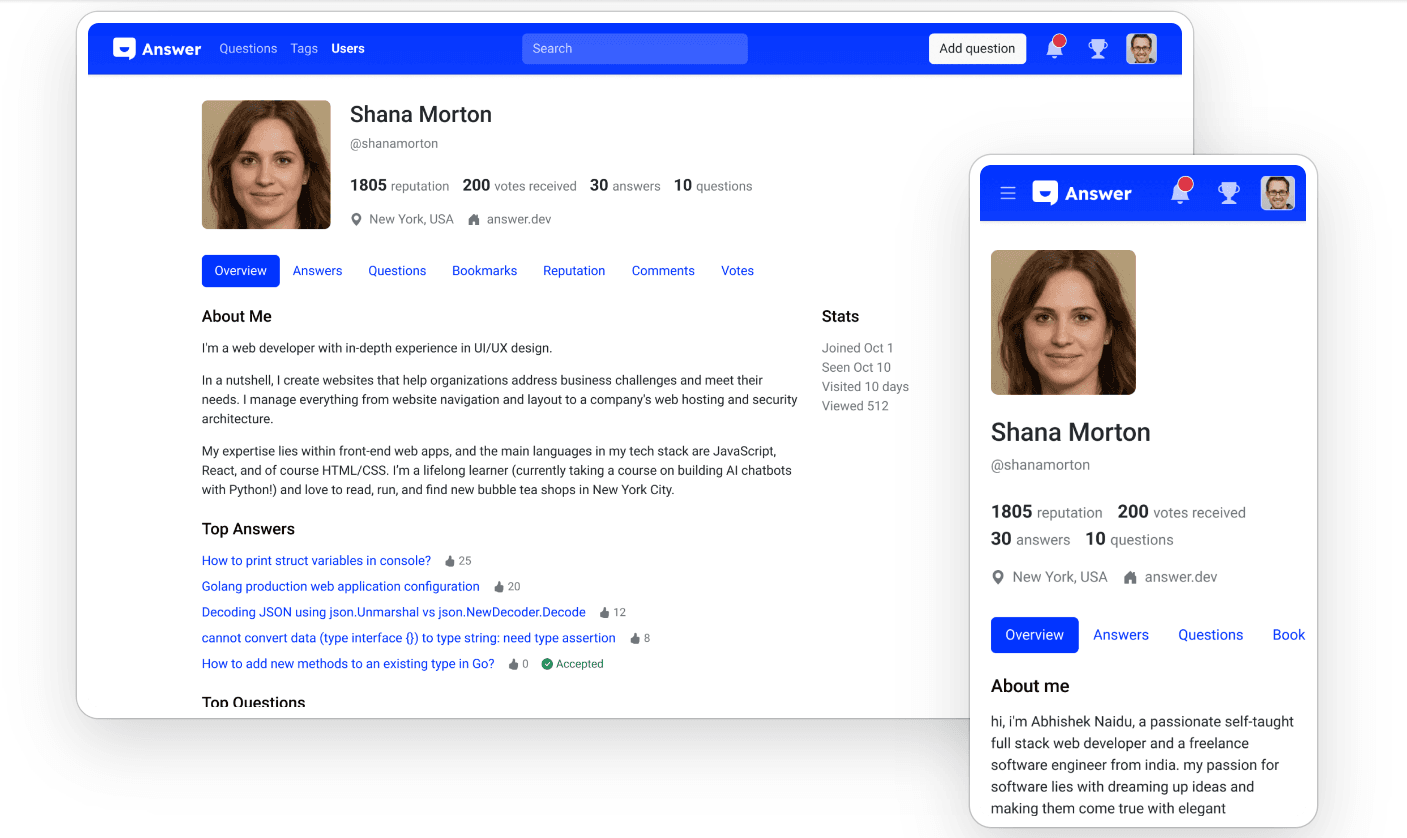
Task: Open the Reputation tab on profile
Action: [x=574, y=271]
